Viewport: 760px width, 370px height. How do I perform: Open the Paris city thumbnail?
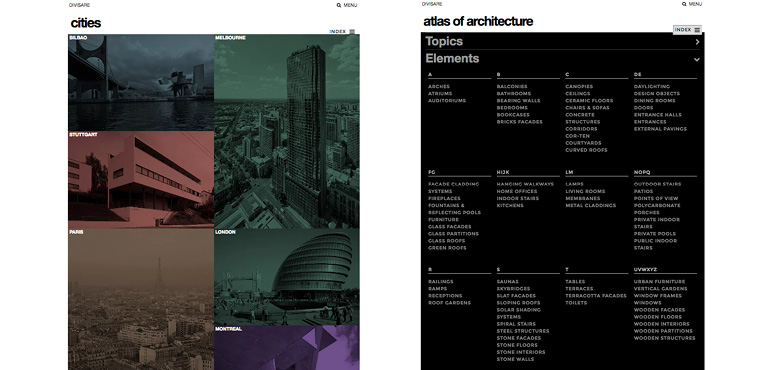point(141,299)
